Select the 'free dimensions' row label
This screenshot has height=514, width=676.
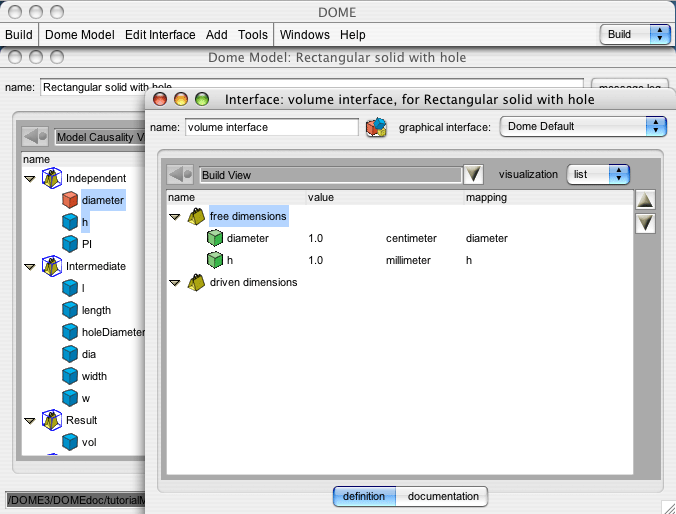(x=248, y=216)
